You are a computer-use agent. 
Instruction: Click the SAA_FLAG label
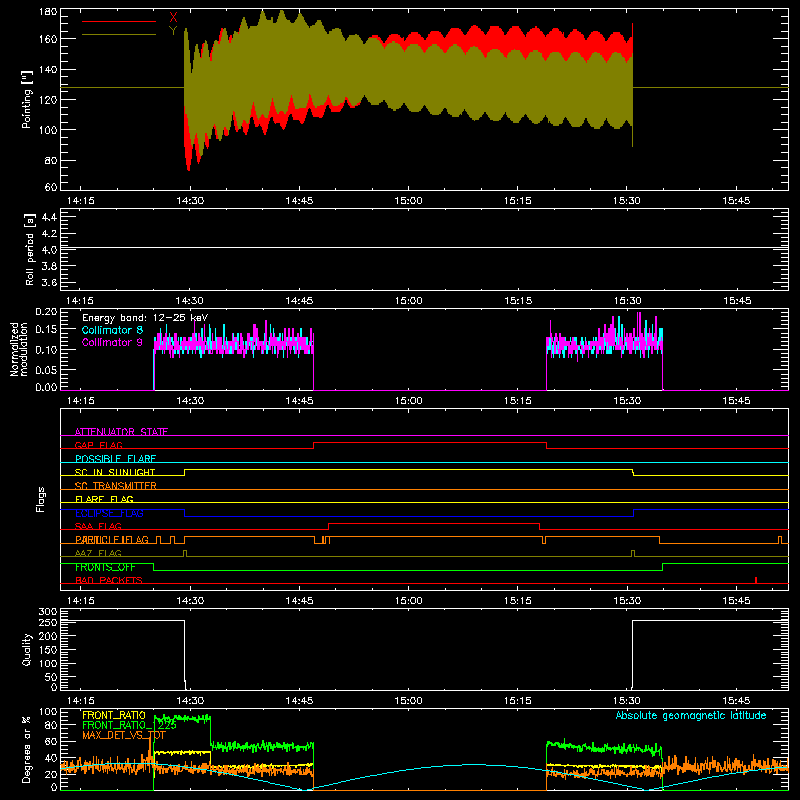coord(98,526)
